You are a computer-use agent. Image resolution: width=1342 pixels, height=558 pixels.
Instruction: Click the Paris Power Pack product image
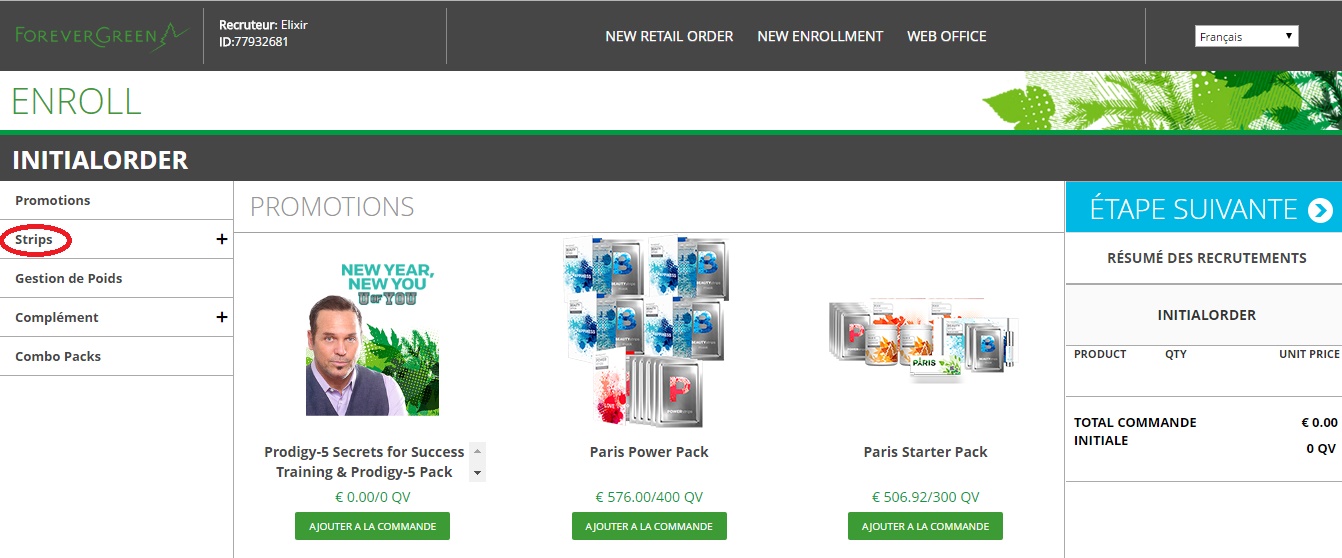(x=649, y=332)
